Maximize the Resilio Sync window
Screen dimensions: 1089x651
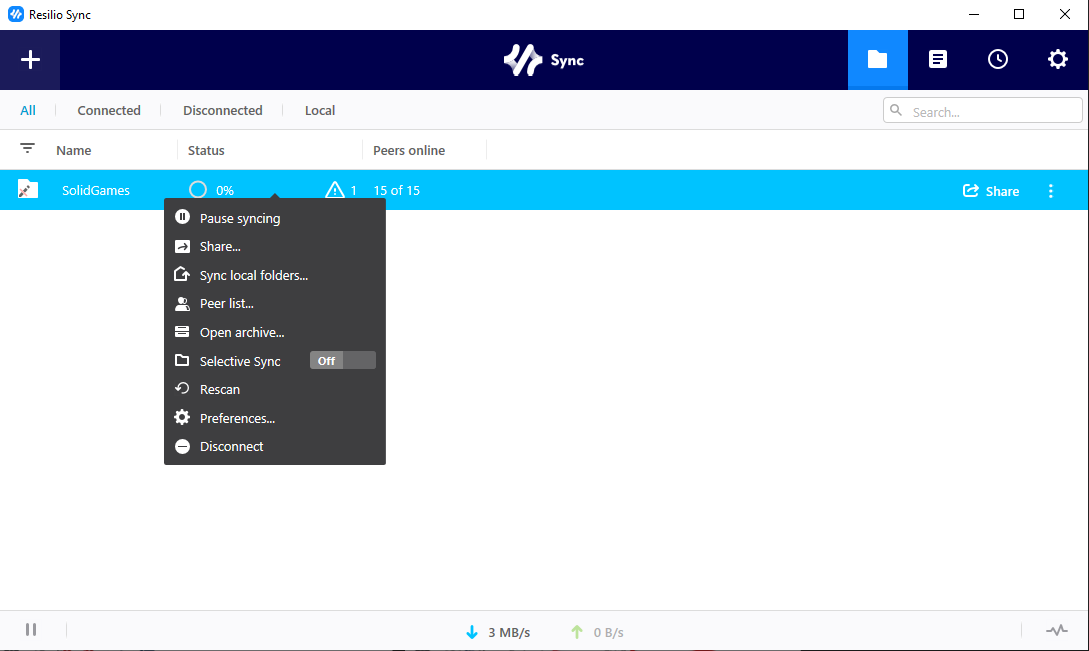click(1019, 15)
